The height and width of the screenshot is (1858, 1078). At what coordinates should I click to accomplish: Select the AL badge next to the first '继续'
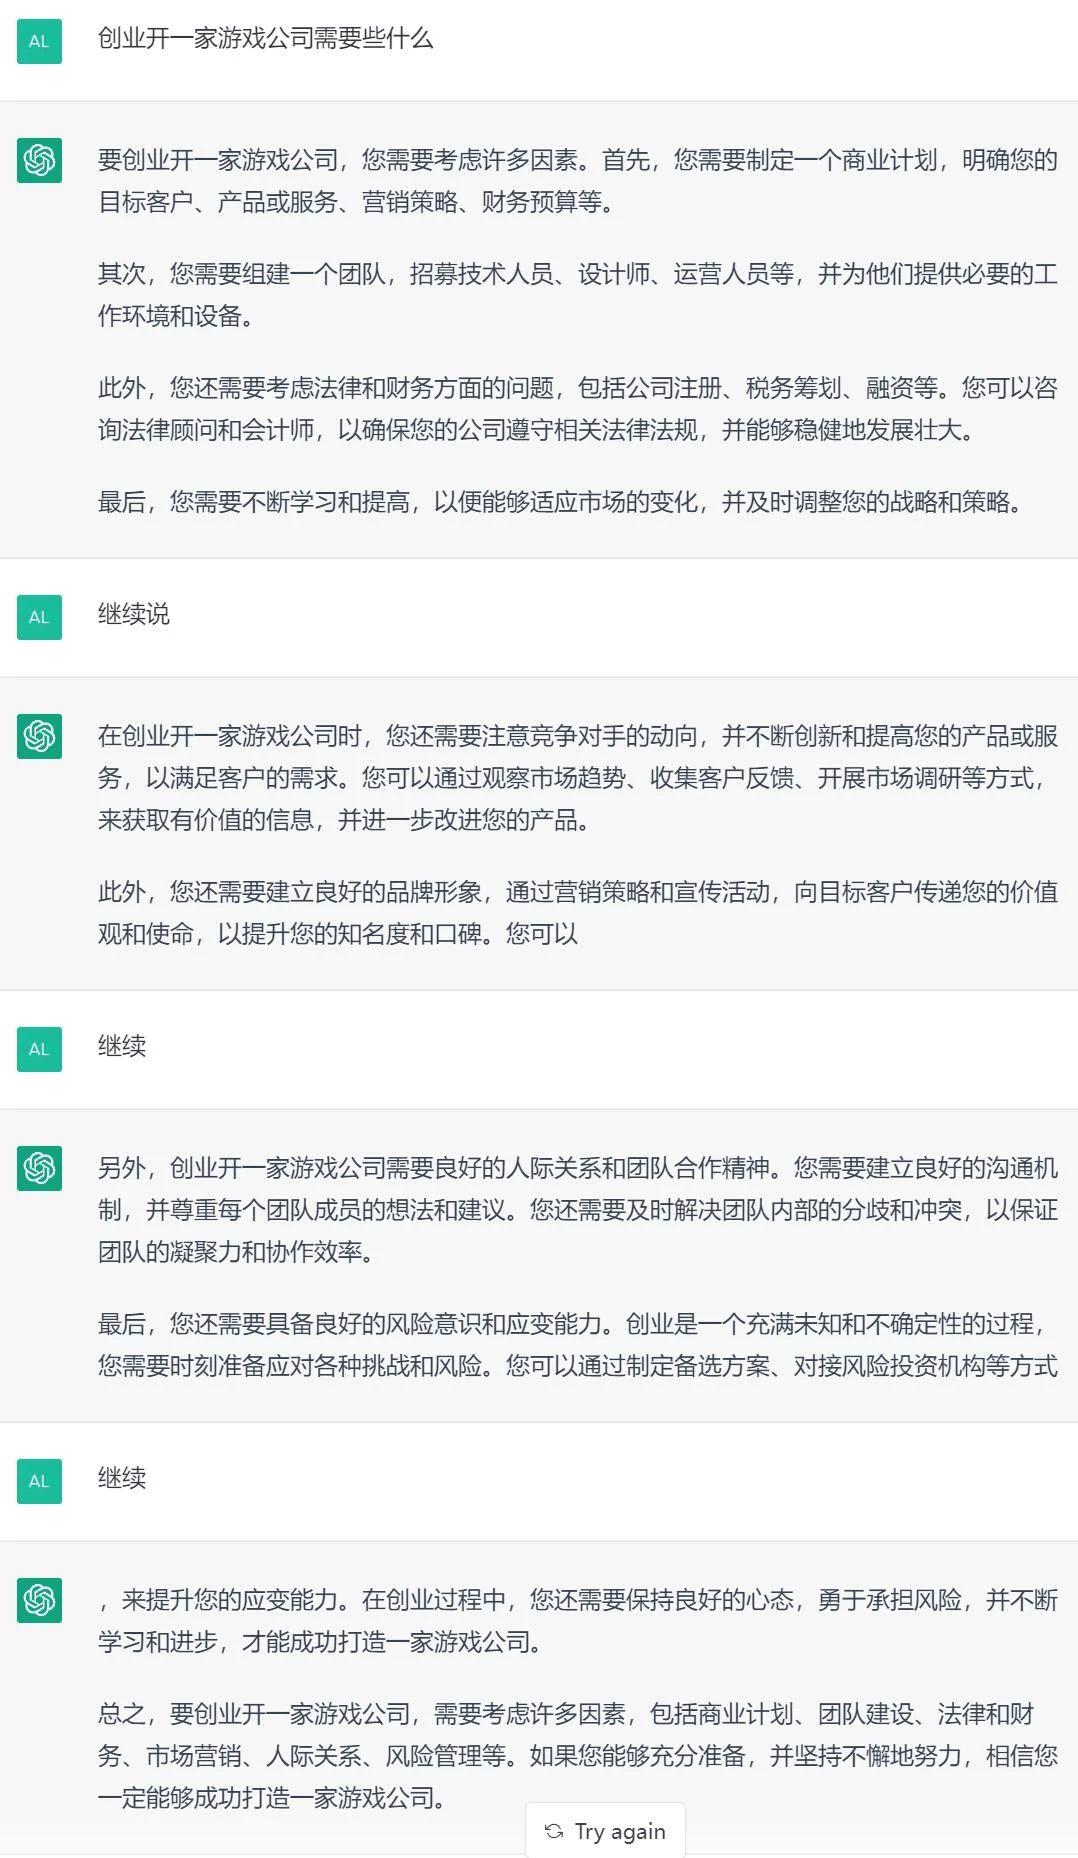point(39,1049)
